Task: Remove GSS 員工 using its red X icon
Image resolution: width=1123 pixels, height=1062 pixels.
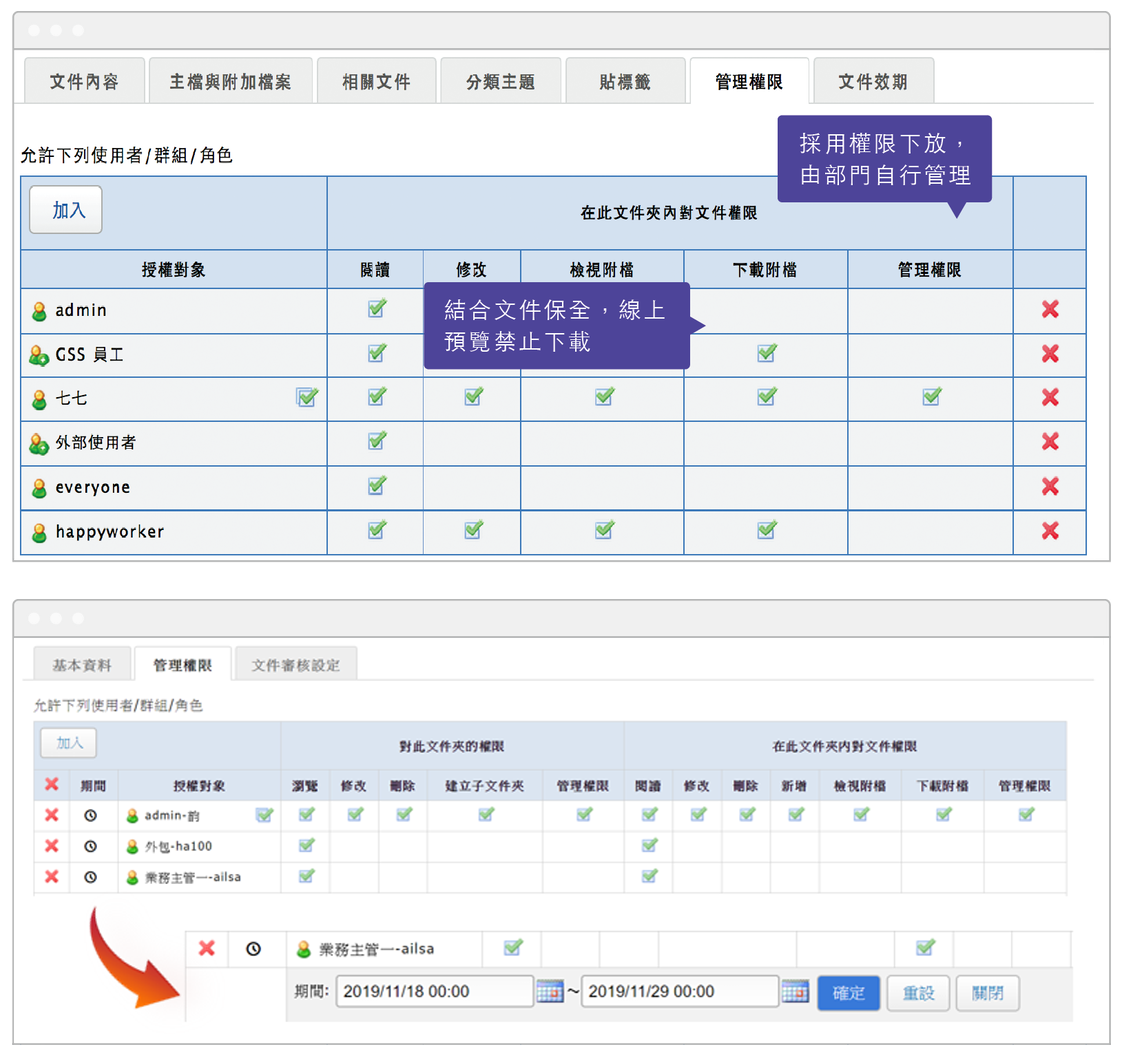Action: 1050,354
